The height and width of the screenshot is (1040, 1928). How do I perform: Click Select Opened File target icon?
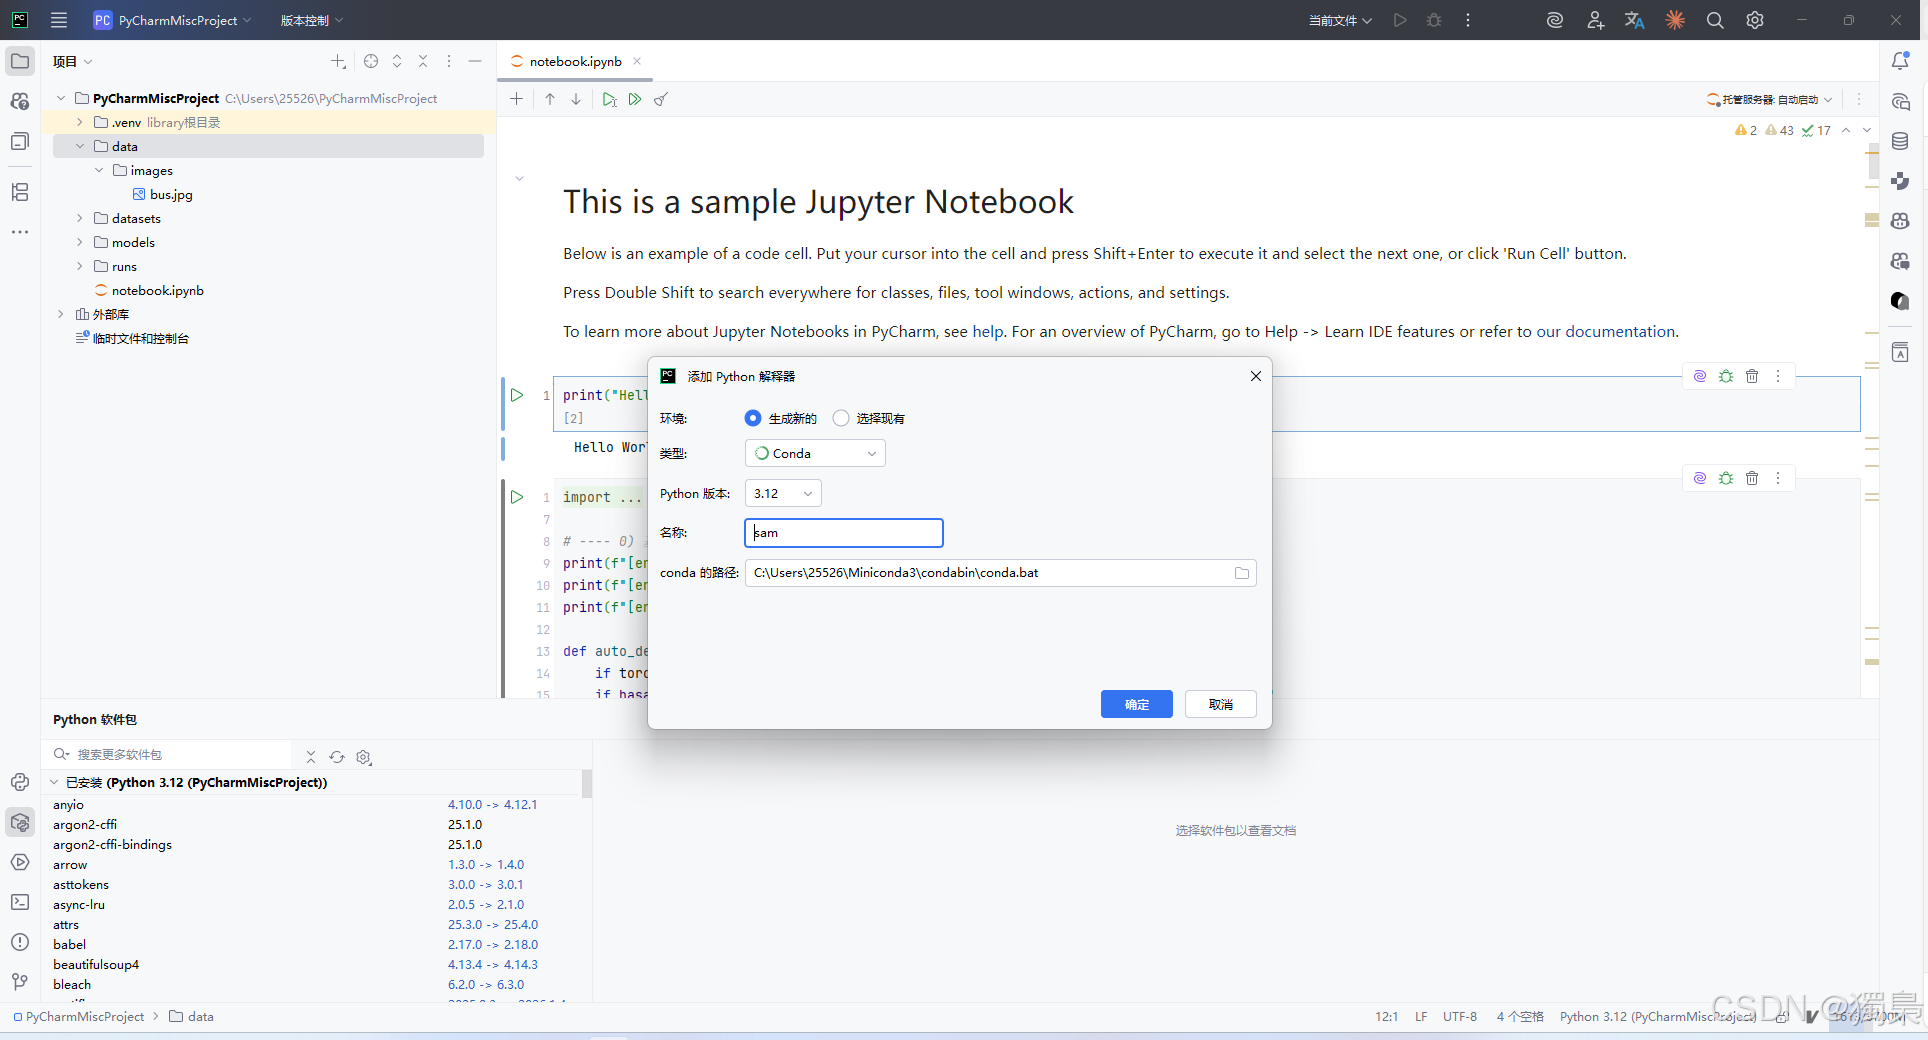coord(371,61)
